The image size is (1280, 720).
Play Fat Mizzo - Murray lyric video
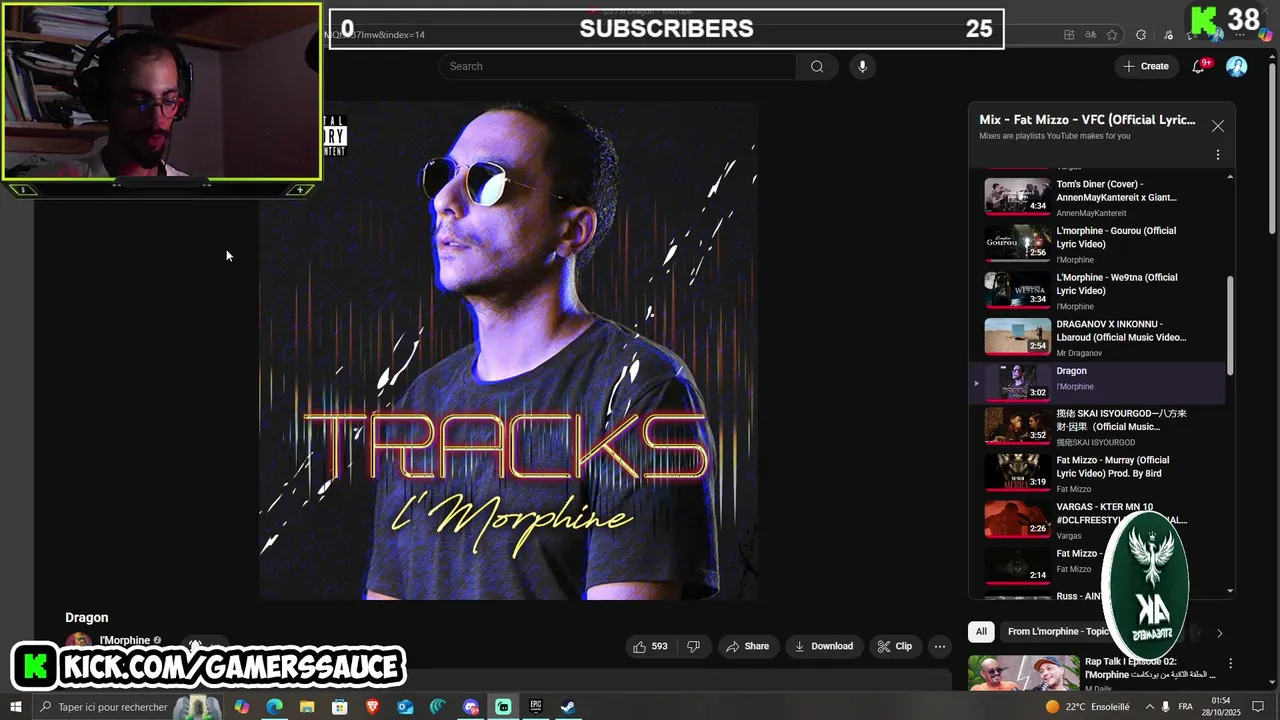1097,474
